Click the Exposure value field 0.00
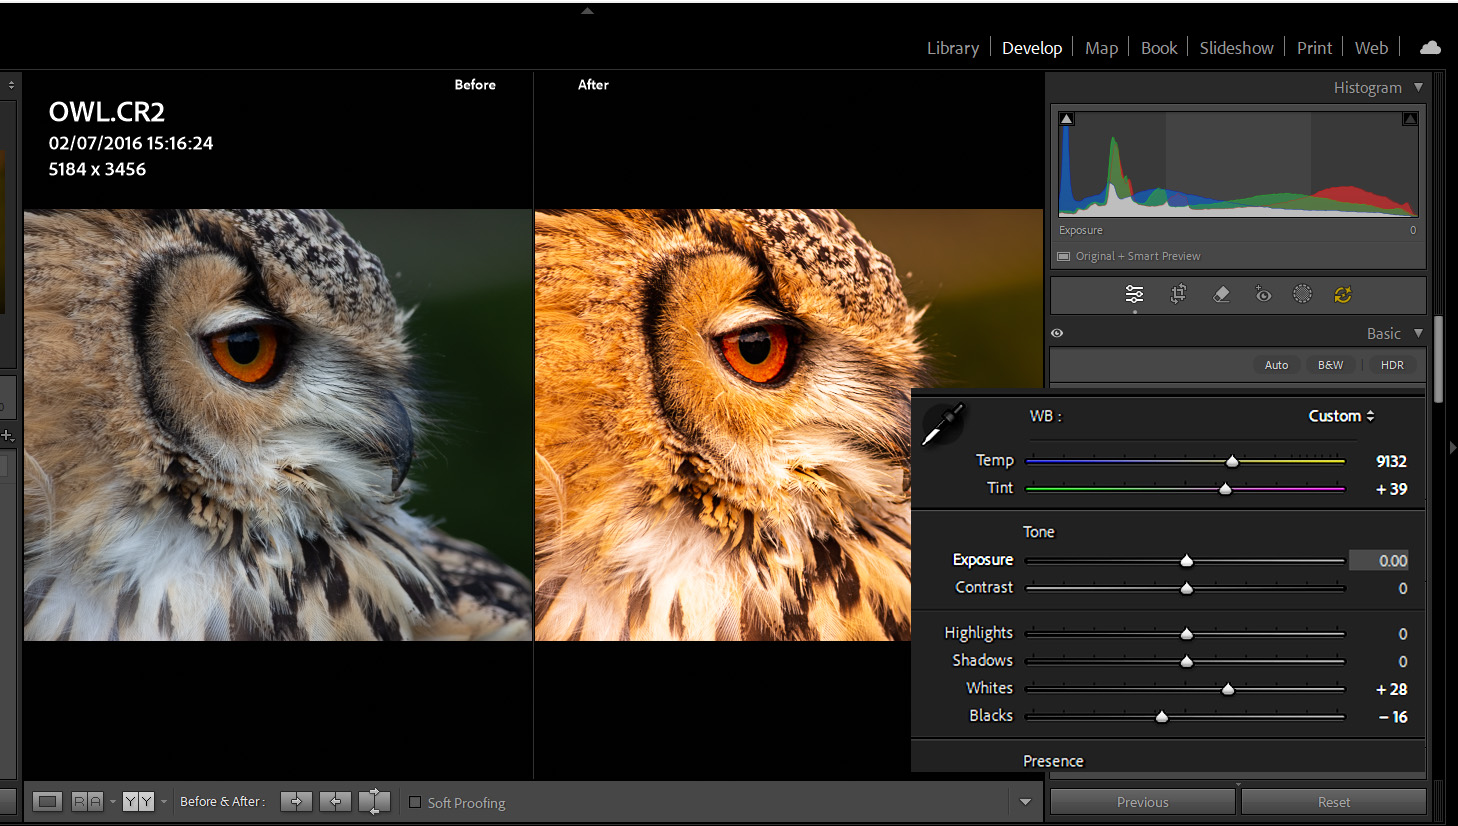Screen dimensions: 1458x826 pyautogui.click(x=1379, y=560)
